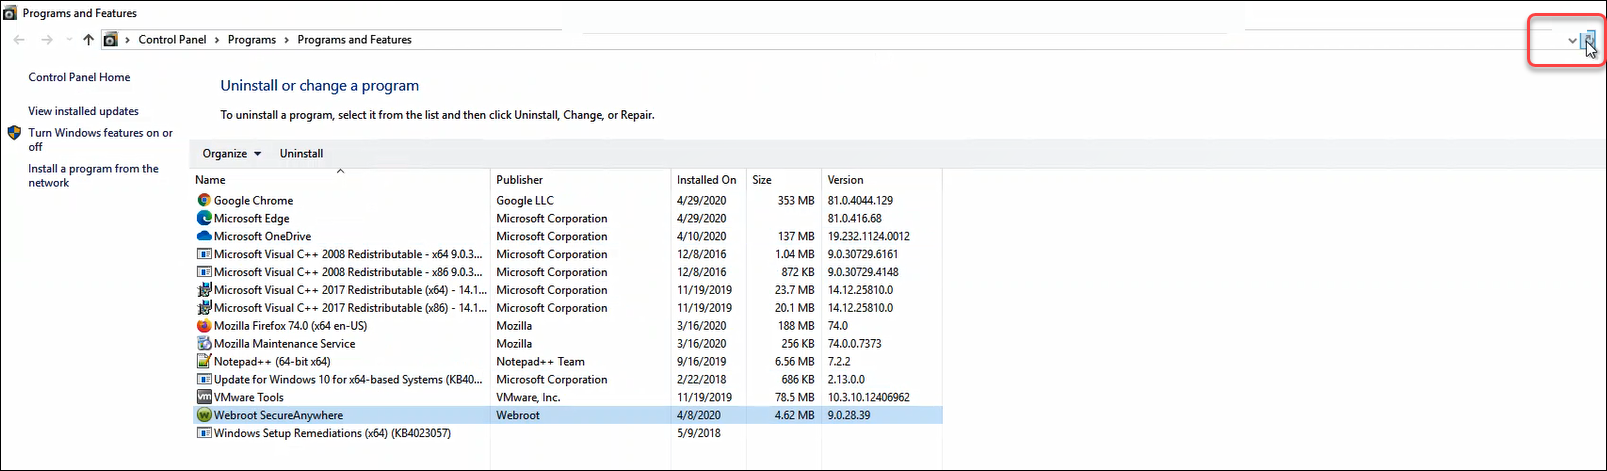Select Windows Setup Remediations (x64) entry
Image resolution: width=1607 pixels, height=471 pixels.
(x=332, y=433)
